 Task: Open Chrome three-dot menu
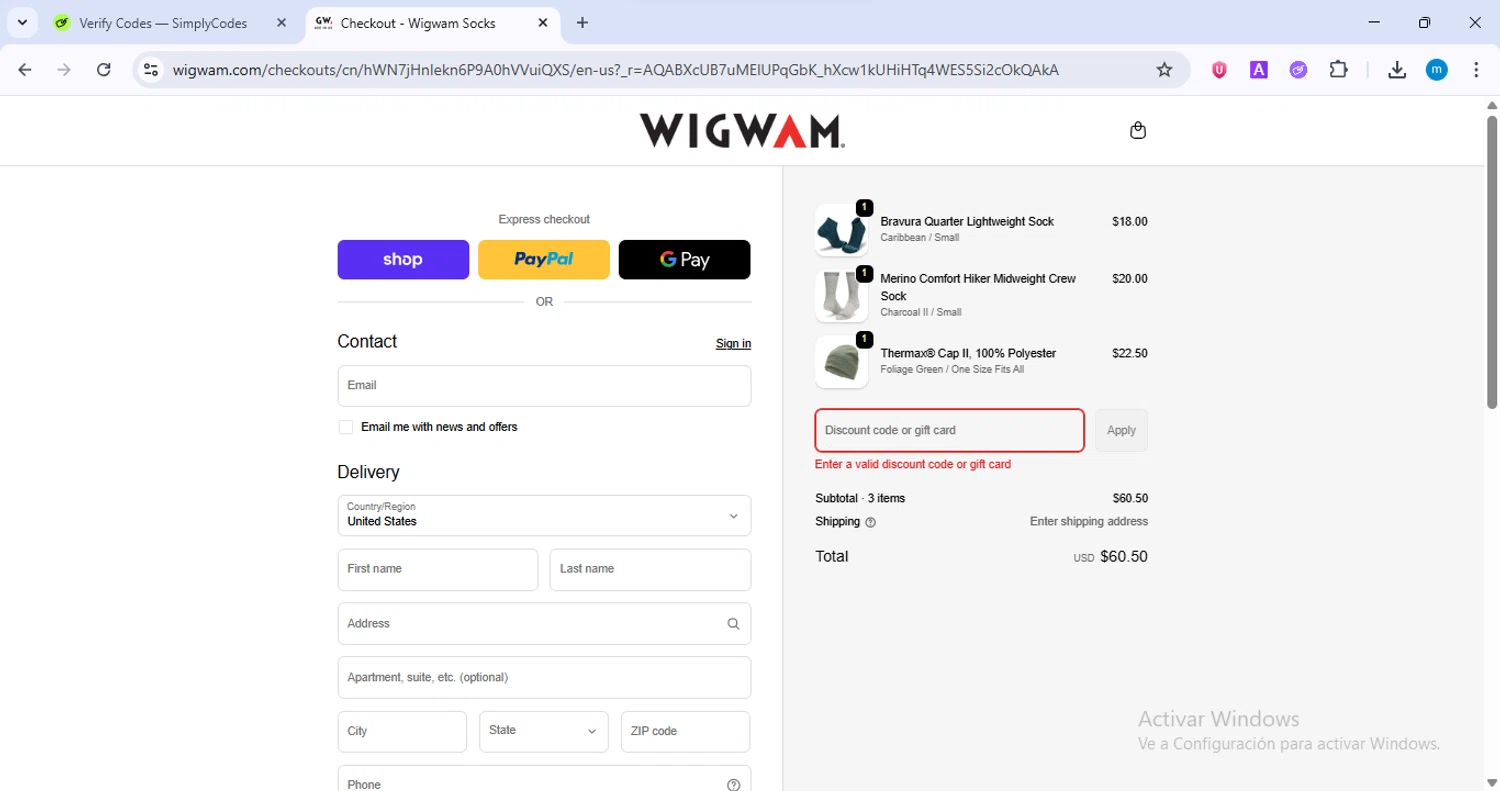1476,70
